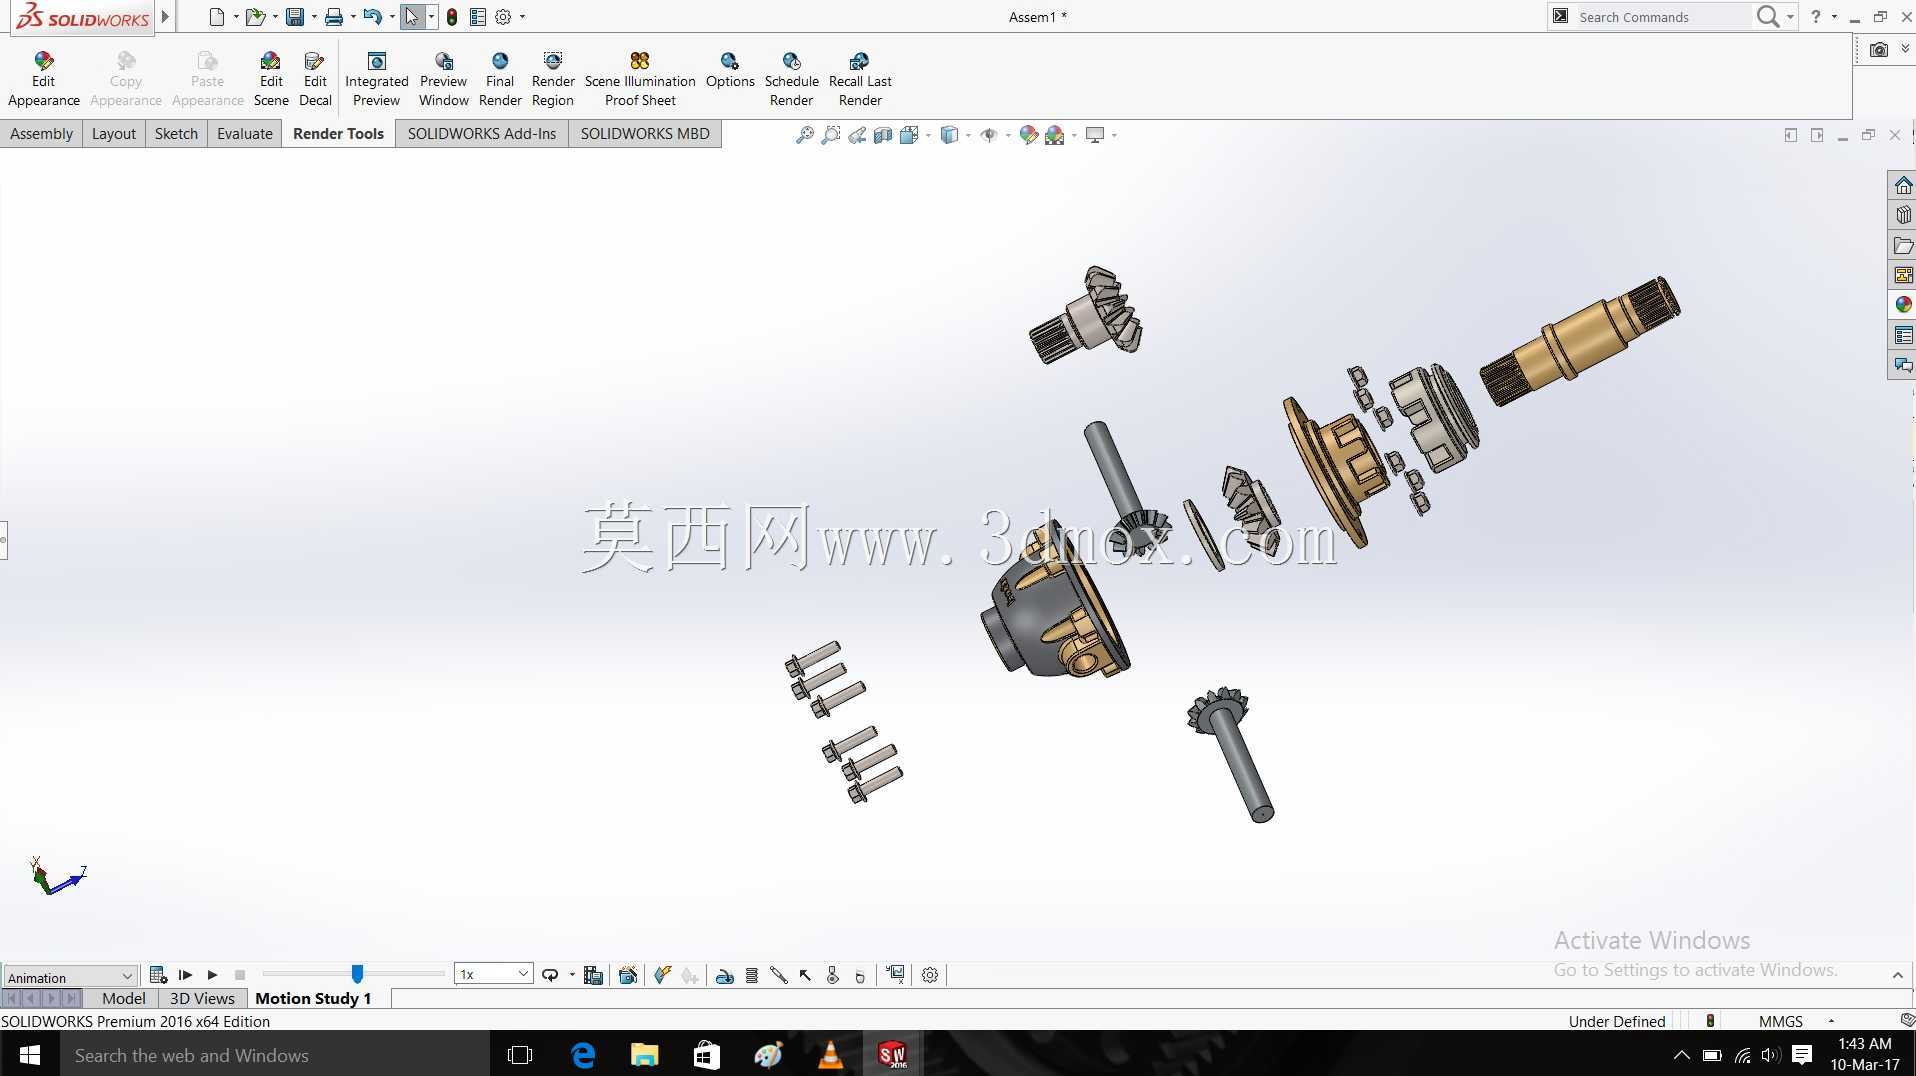This screenshot has width=1916, height=1076.
Task: Open Design Library in task pane
Action: pyautogui.click(x=1903, y=216)
